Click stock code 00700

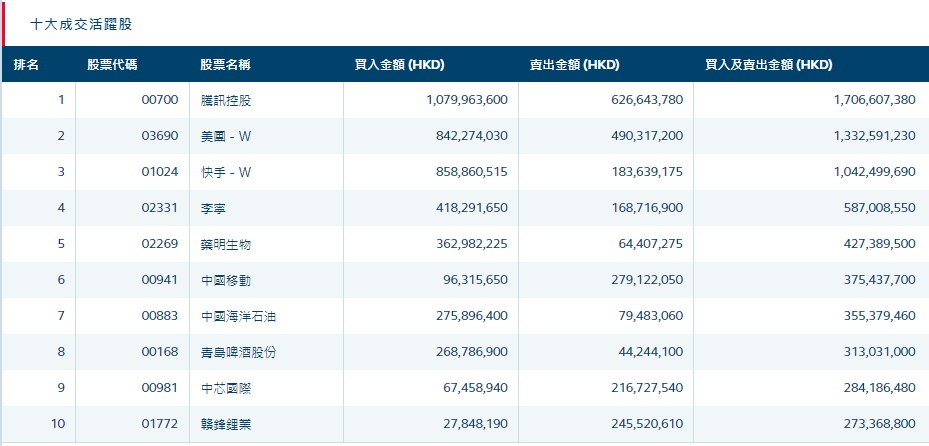(160, 100)
